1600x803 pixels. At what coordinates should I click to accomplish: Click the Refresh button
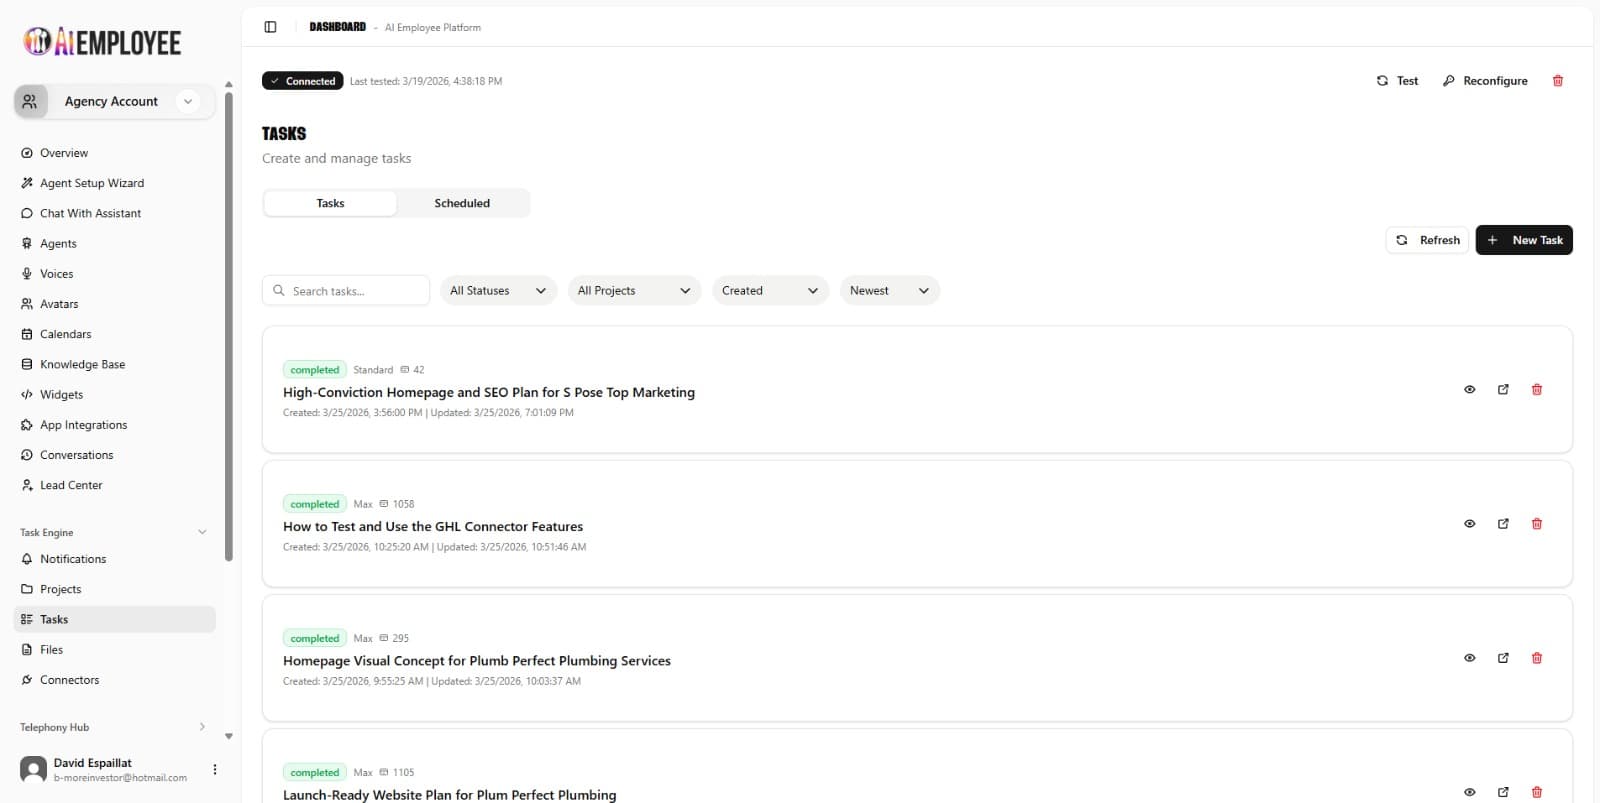click(x=1427, y=240)
